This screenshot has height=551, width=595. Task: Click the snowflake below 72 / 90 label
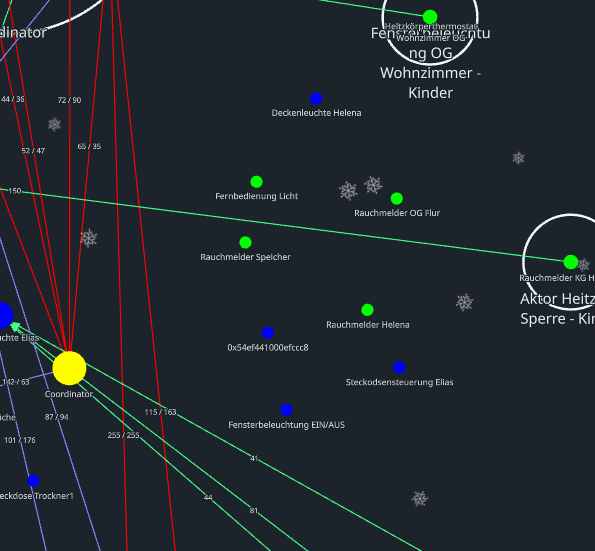click(x=54, y=124)
